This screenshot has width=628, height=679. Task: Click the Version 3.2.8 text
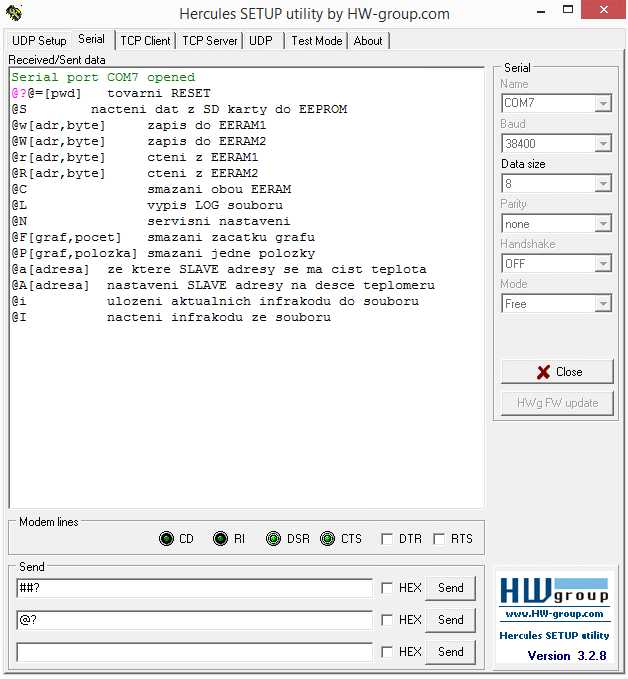pos(567,656)
